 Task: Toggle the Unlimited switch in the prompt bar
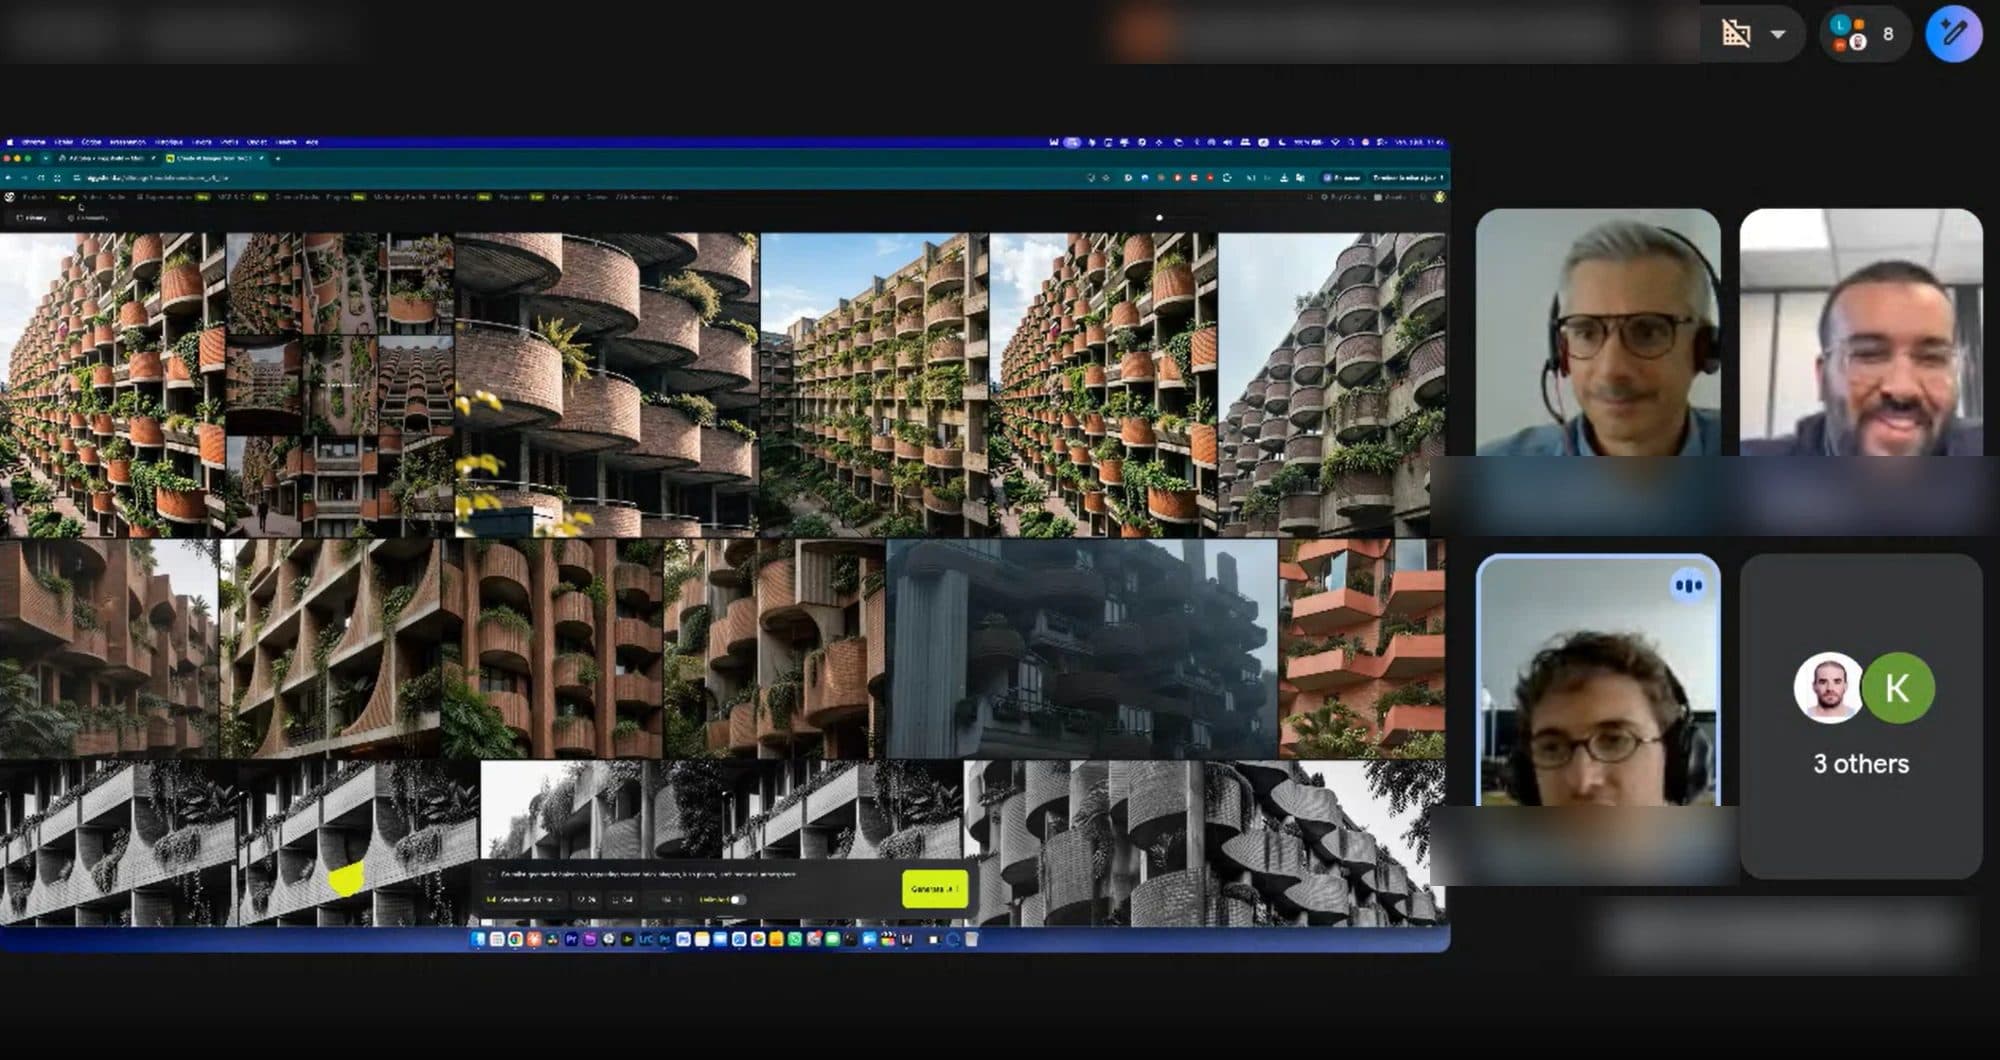click(x=737, y=900)
